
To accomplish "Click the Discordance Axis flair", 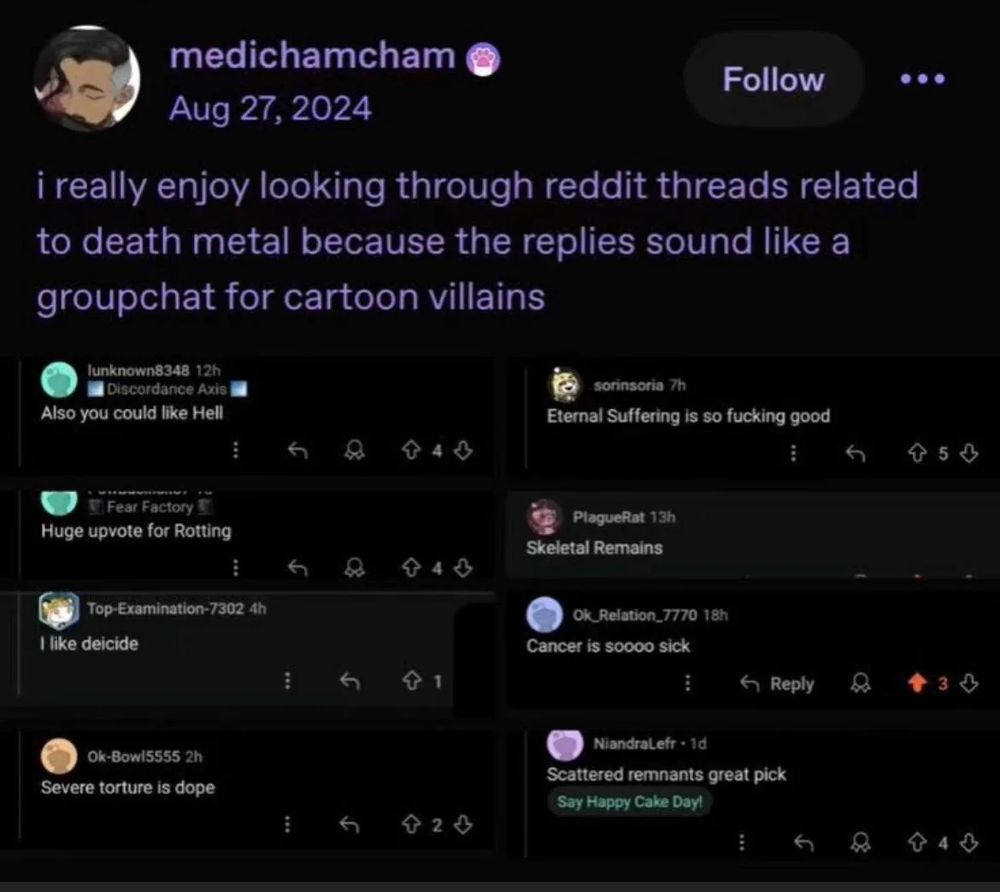I will [166, 388].
